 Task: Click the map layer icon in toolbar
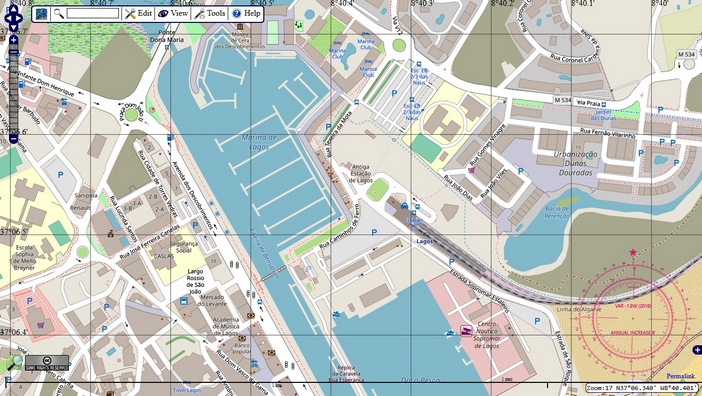[42, 14]
